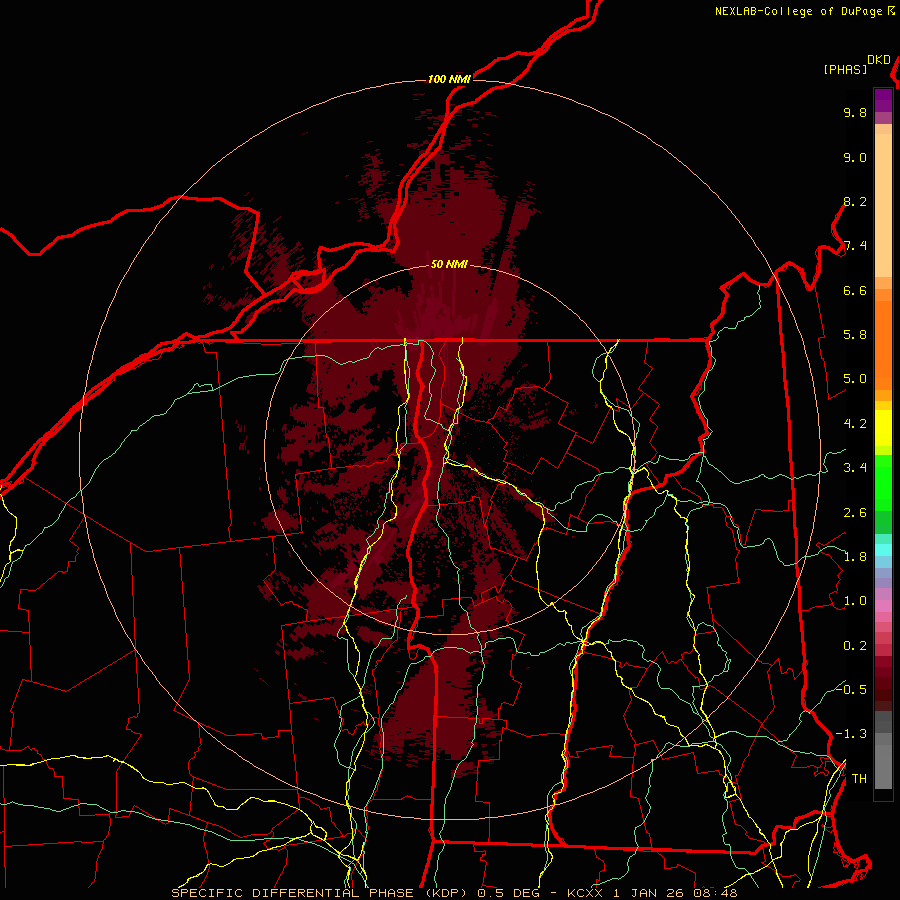Click the yellow band of the color scale
900x900 pixels.
(x=883, y=428)
